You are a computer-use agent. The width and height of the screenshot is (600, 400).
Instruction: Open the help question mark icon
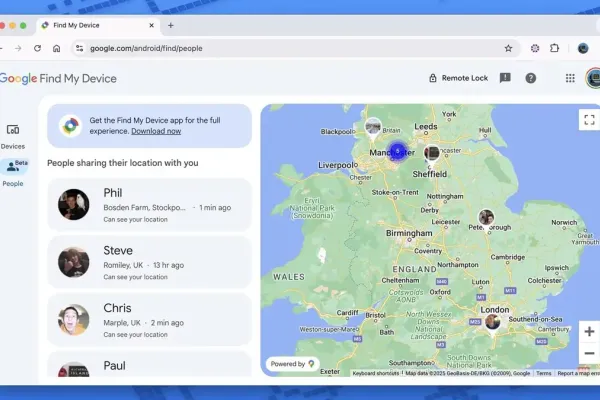pyautogui.click(x=531, y=78)
